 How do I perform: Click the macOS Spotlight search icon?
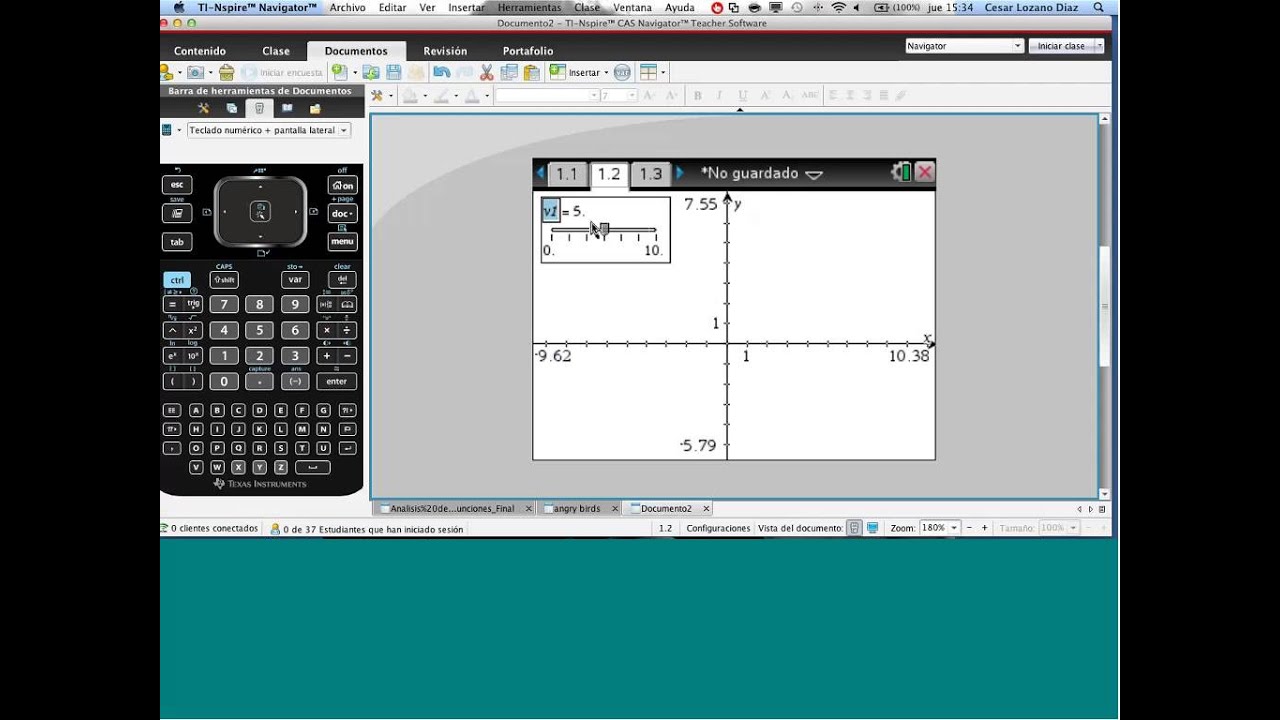1099,7
